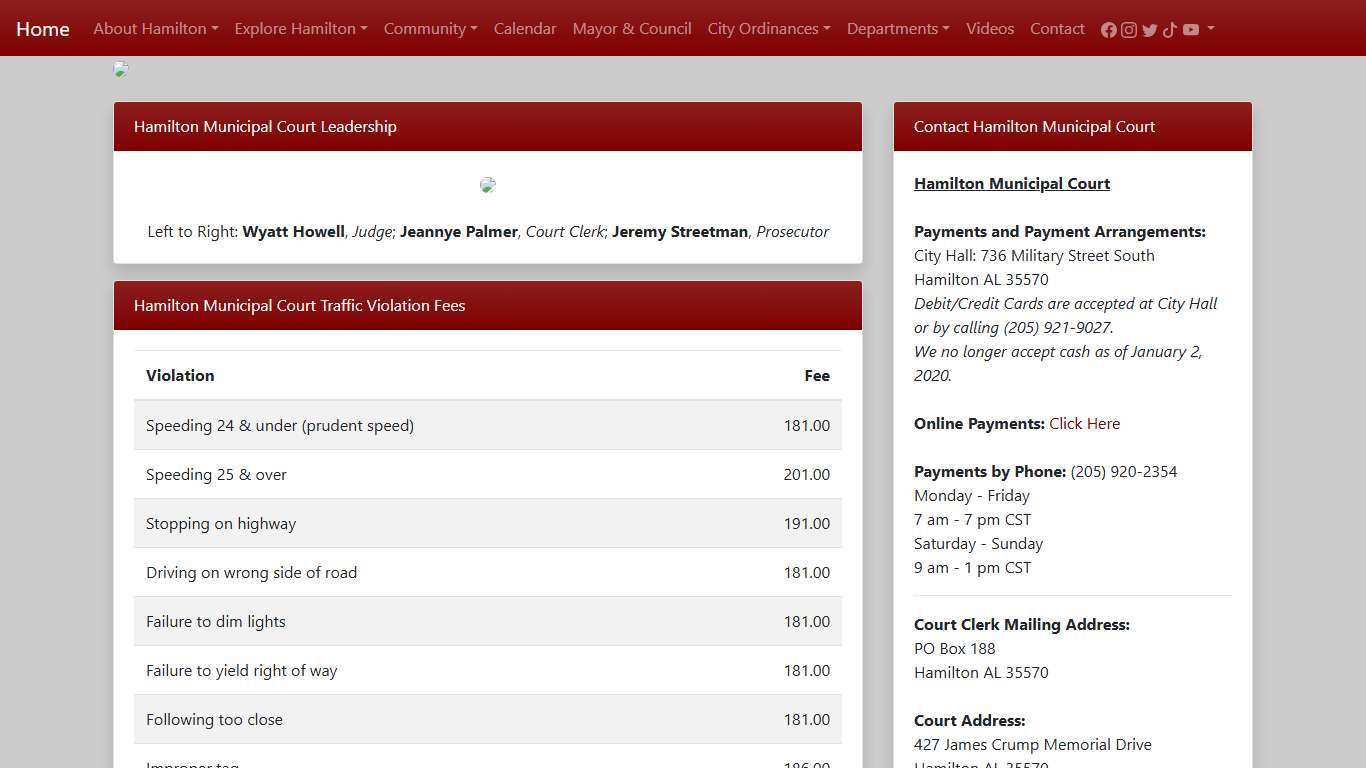Open the City Ordinances dropdown
Screen dimensions: 1366x768
(768, 29)
